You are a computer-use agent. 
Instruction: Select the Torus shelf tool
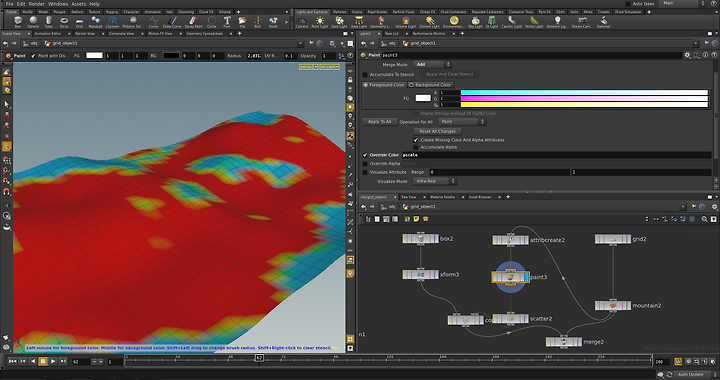[64, 22]
